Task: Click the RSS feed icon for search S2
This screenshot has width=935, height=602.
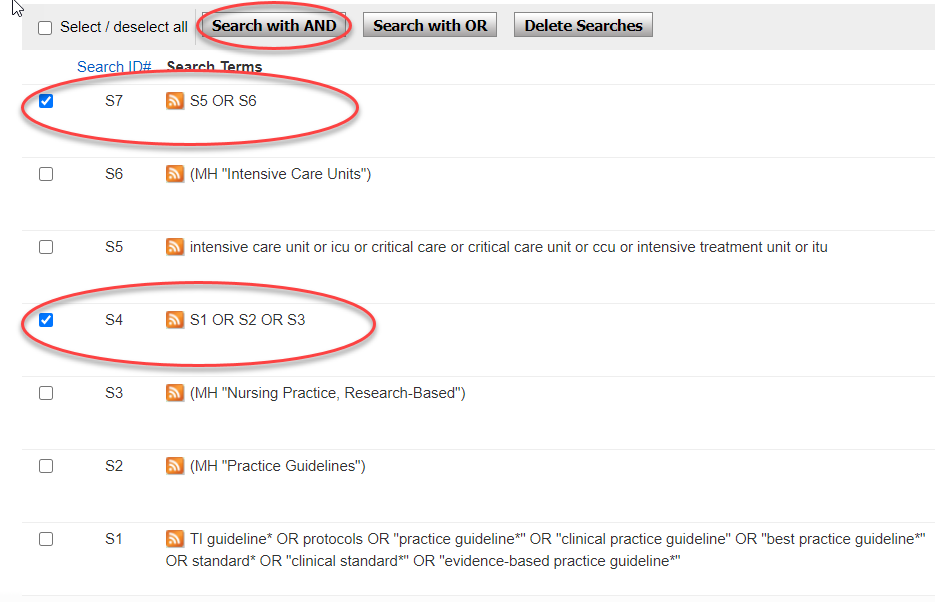Action: point(175,466)
